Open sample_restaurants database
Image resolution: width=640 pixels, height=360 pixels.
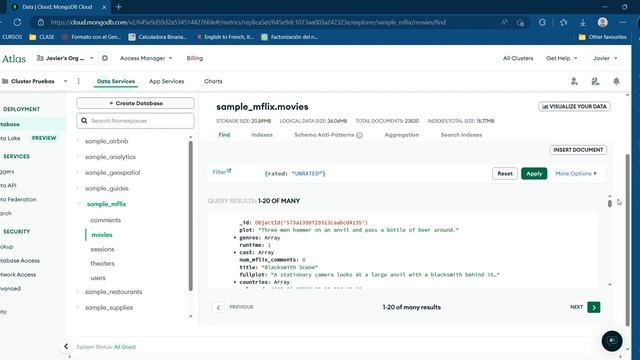tap(113, 292)
